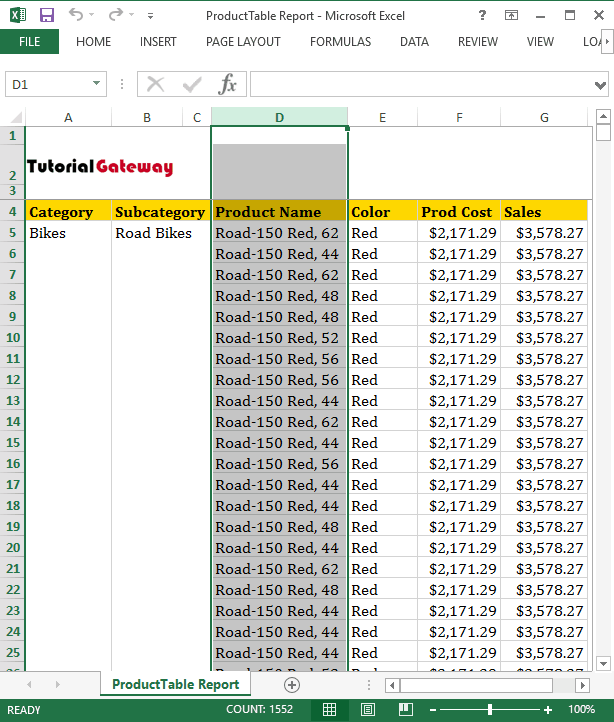Image resolution: width=614 pixels, height=722 pixels.
Task: Select column B header
Action: tap(147, 117)
